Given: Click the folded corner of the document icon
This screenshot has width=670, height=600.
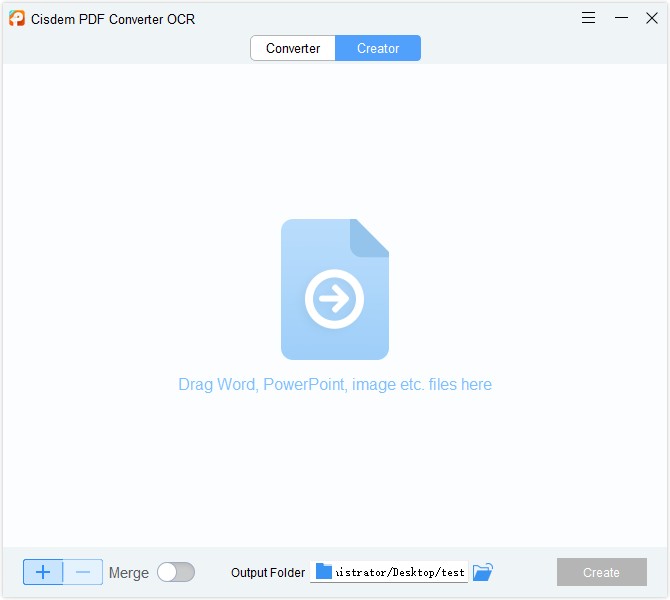Looking at the screenshot, I should click(x=371, y=236).
